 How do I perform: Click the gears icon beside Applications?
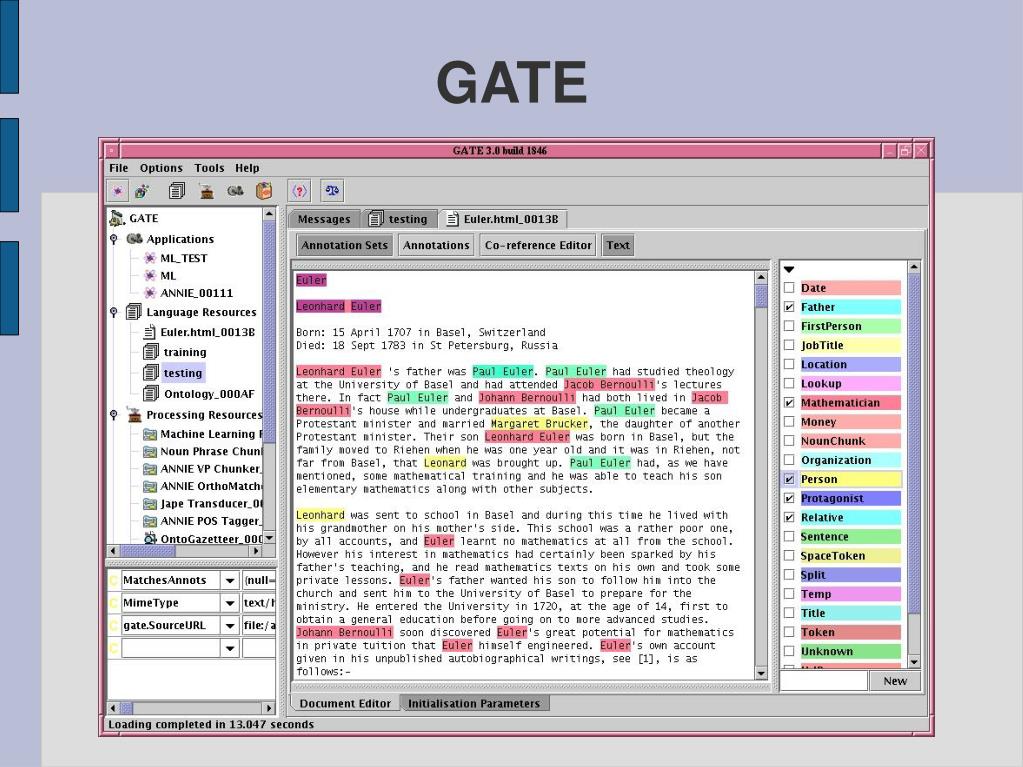click(134, 239)
